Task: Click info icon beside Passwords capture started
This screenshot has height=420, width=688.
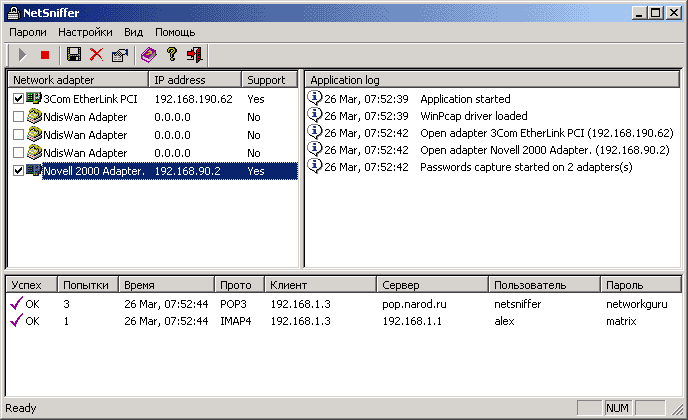Action: (x=314, y=165)
